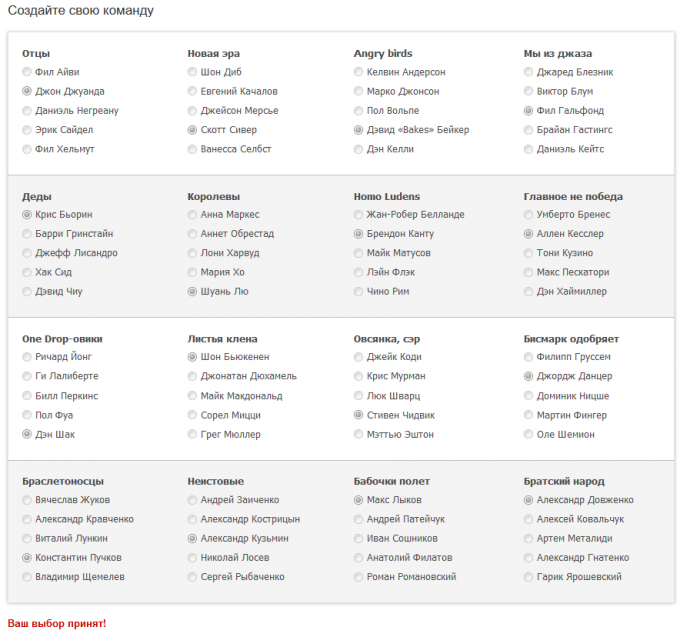Screen dimensions: 700x637
Task: Choose Вячеслав Жуков radio button
Action: 27,500
